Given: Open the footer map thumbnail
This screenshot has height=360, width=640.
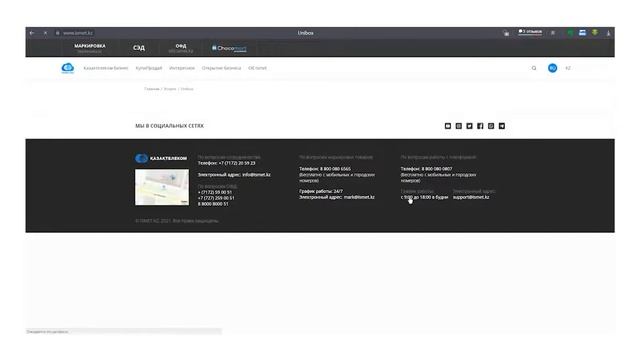Looking at the screenshot, I should 162,187.
